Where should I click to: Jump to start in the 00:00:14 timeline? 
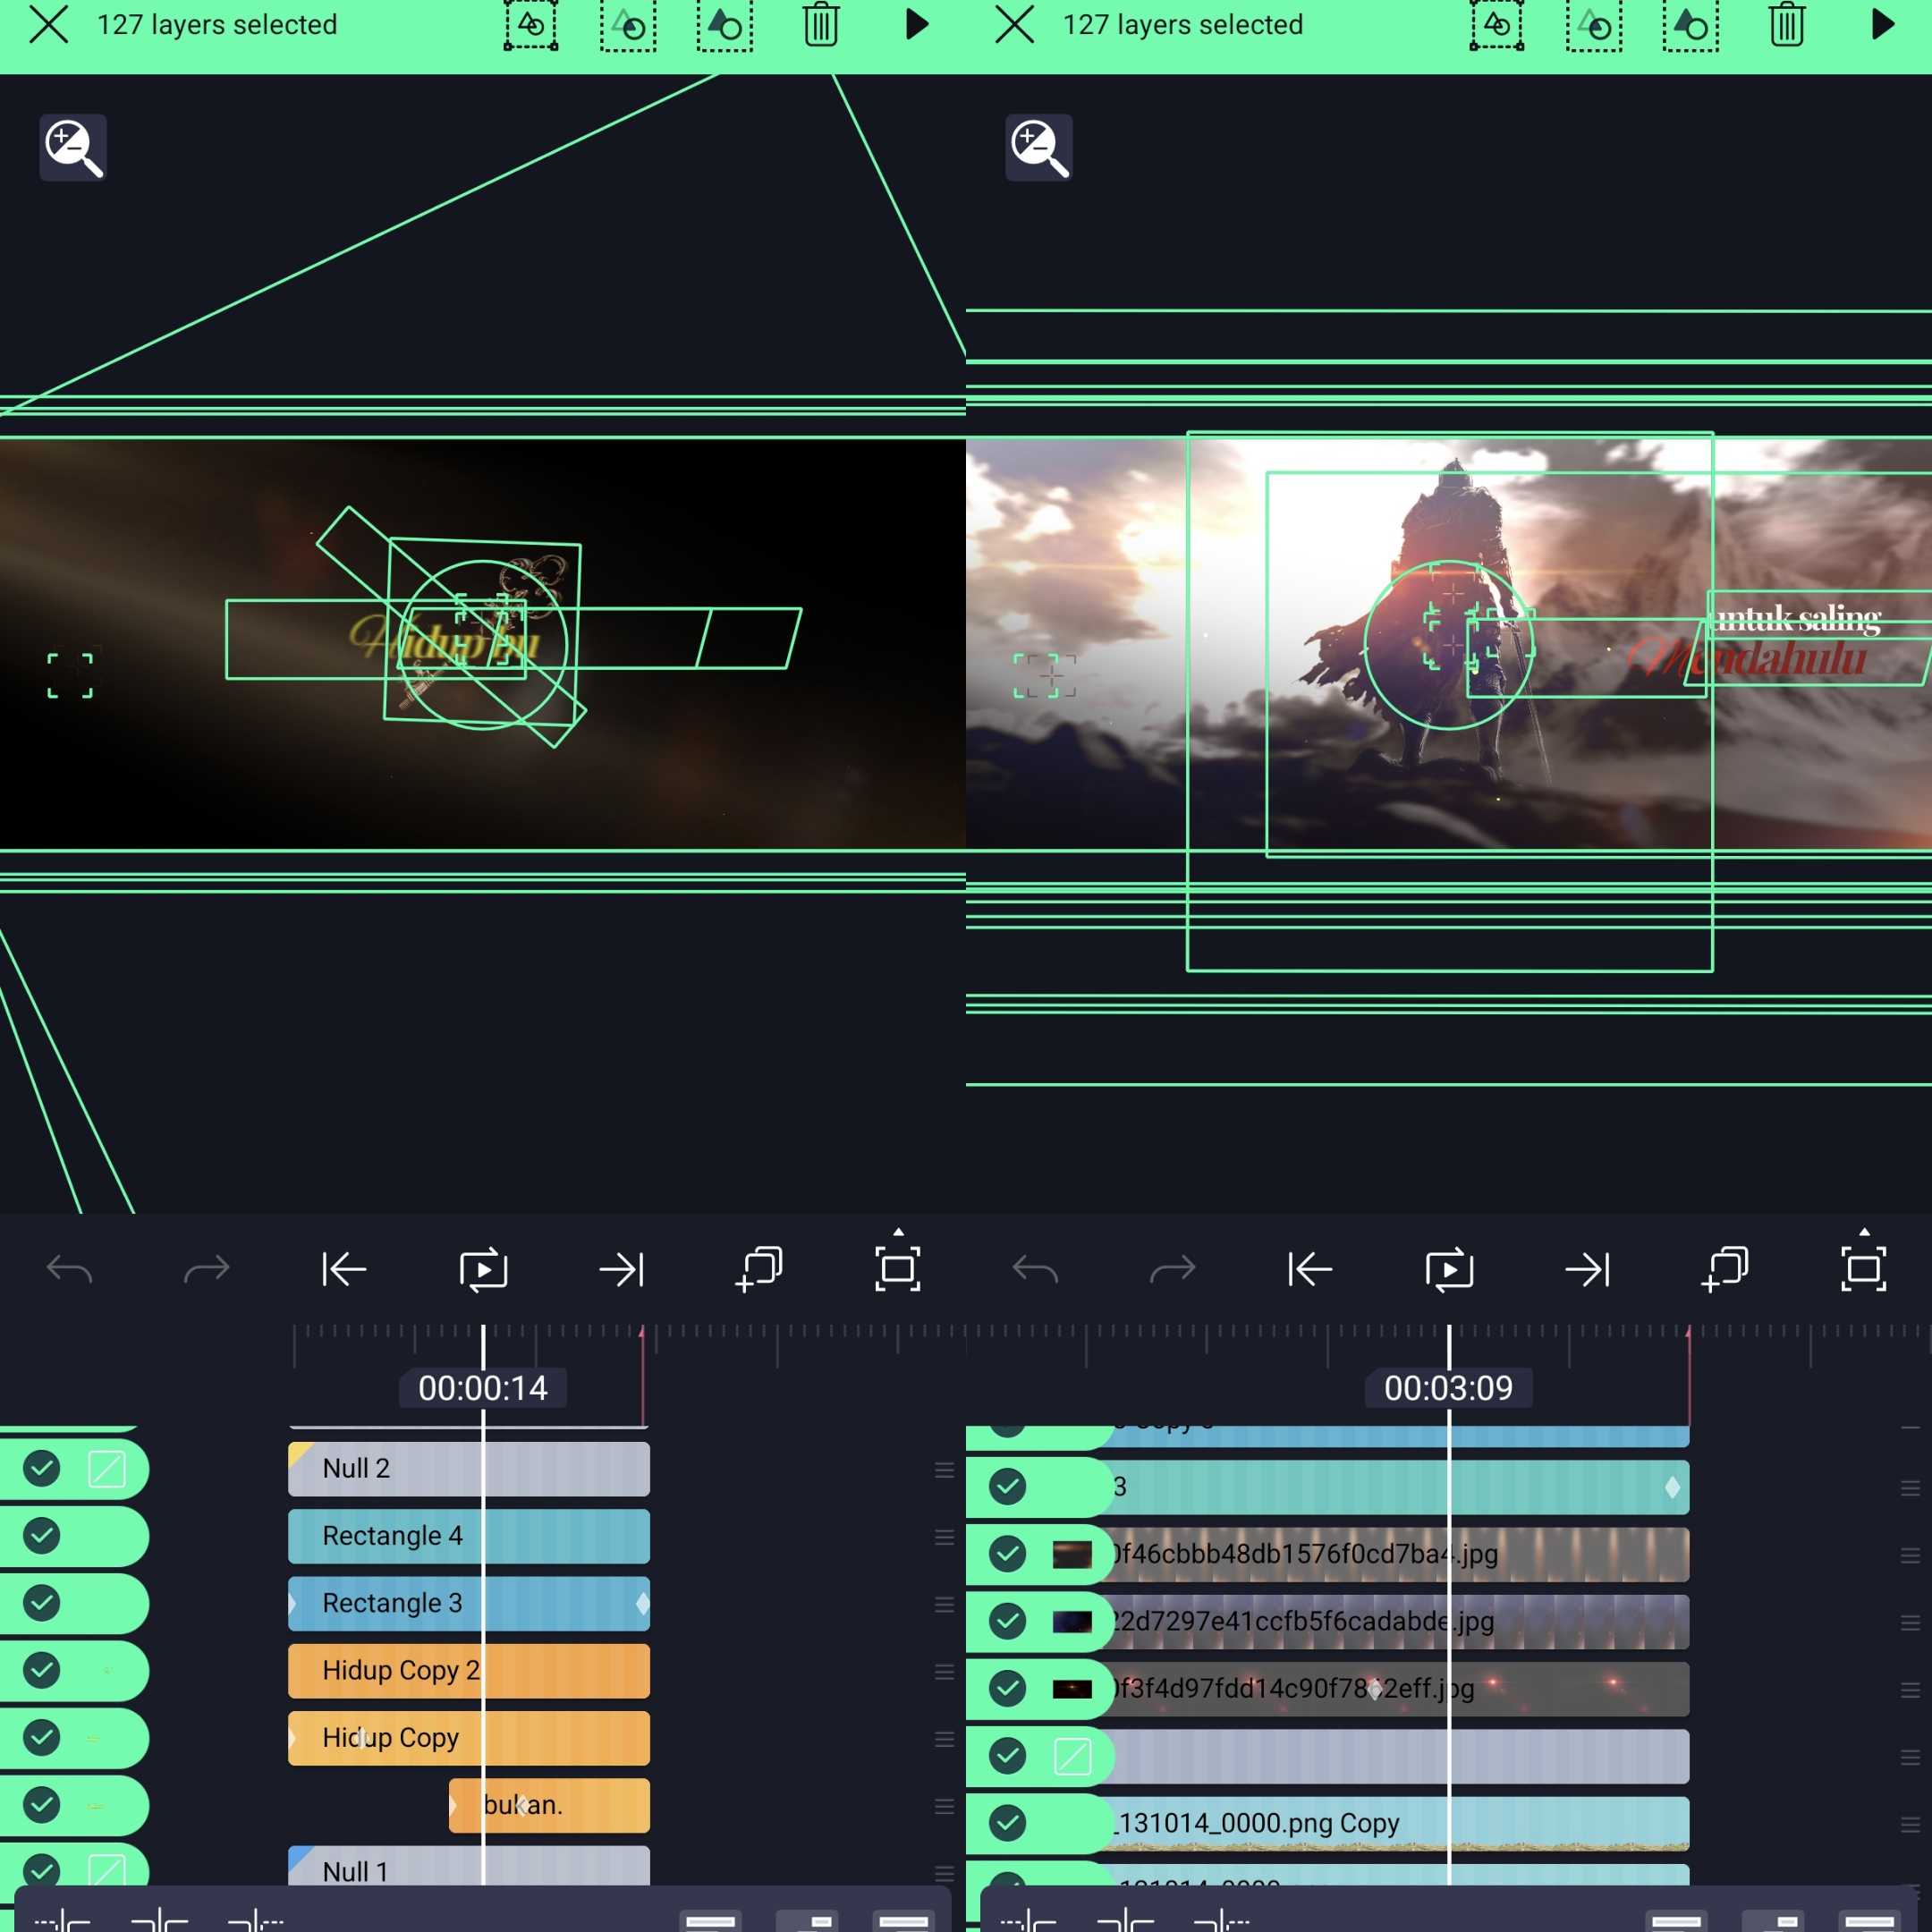(344, 1270)
